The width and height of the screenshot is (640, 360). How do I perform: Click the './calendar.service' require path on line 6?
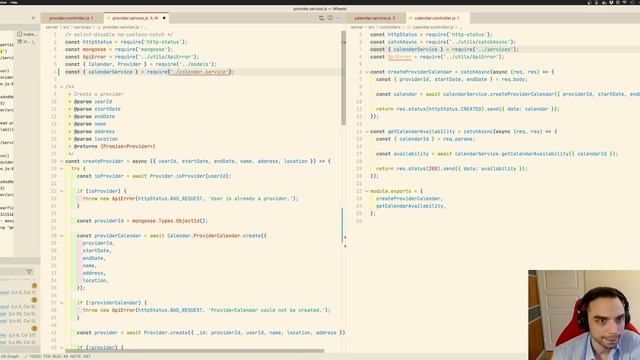[x=199, y=72]
